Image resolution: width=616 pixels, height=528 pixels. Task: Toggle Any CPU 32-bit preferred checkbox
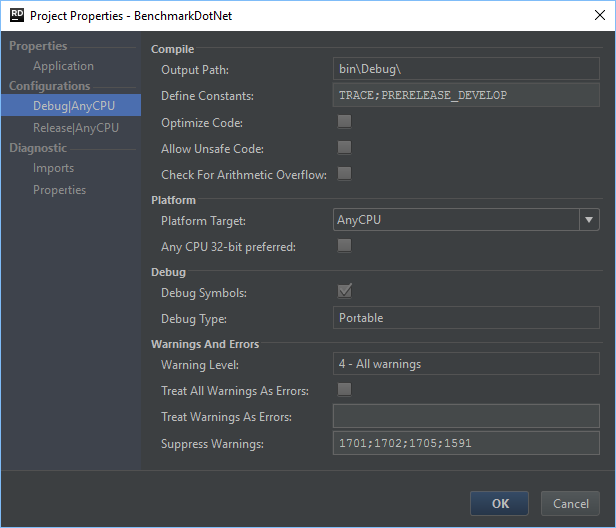point(345,246)
